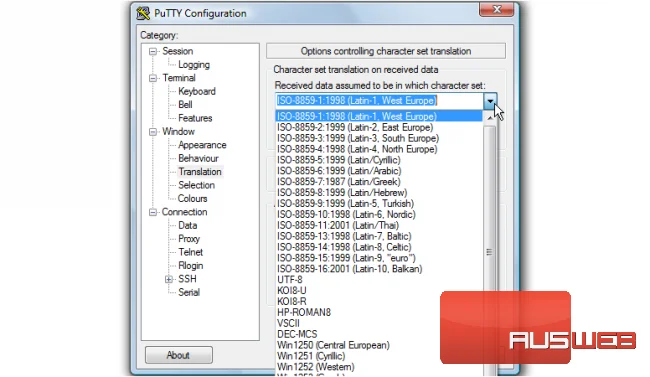Click the About button
The width and height of the screenshot is (650, 377).
[179, 355]
